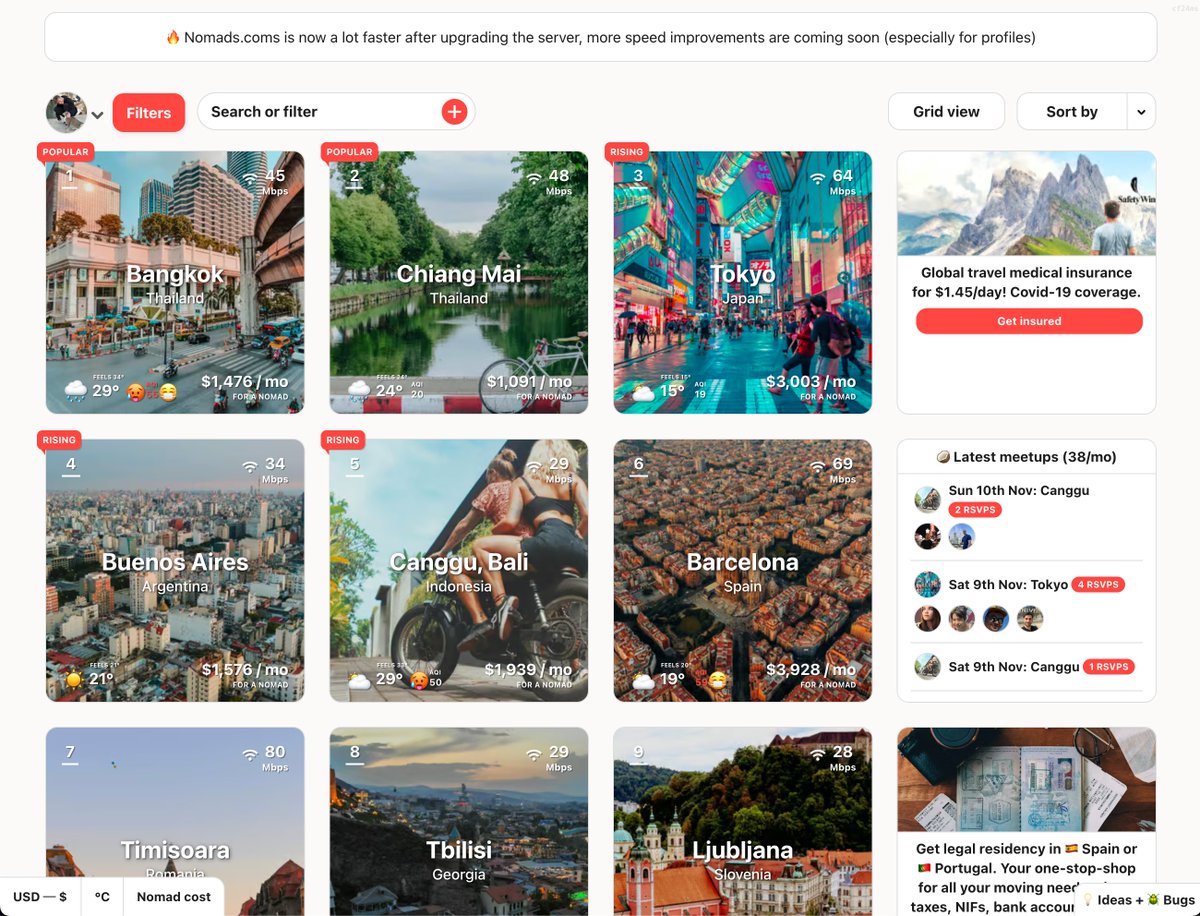The height and width of the screenshot is (916, 1200).
Task: Click the partly sunny weather icon on Tokyo
Action: pyautogui.click(x=643, y=391)
